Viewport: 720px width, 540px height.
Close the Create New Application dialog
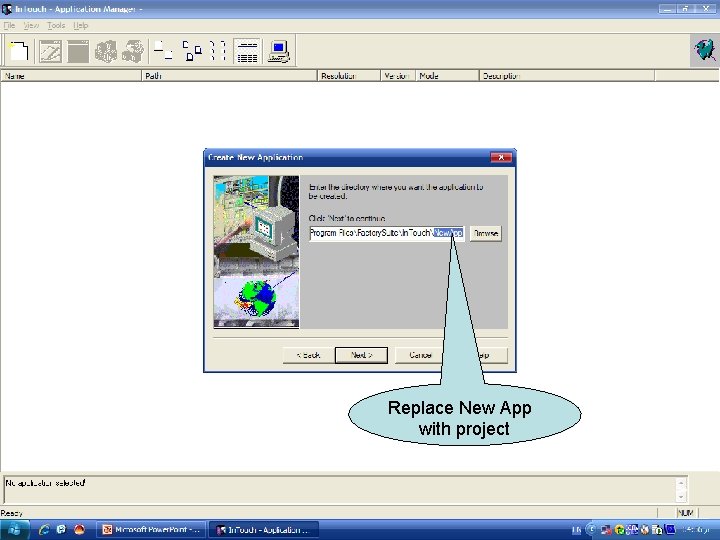pyautogui.click(x=501, y=158)
